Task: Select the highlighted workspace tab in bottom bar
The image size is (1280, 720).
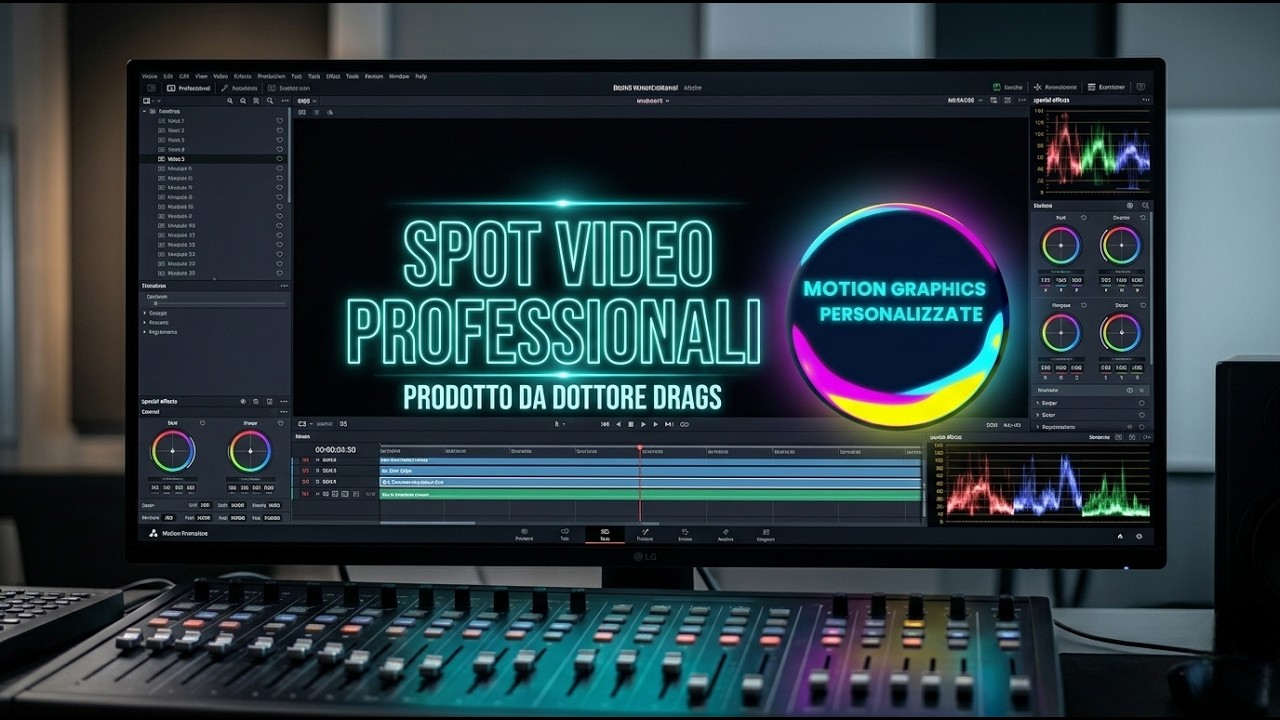Action: point(605,534)
